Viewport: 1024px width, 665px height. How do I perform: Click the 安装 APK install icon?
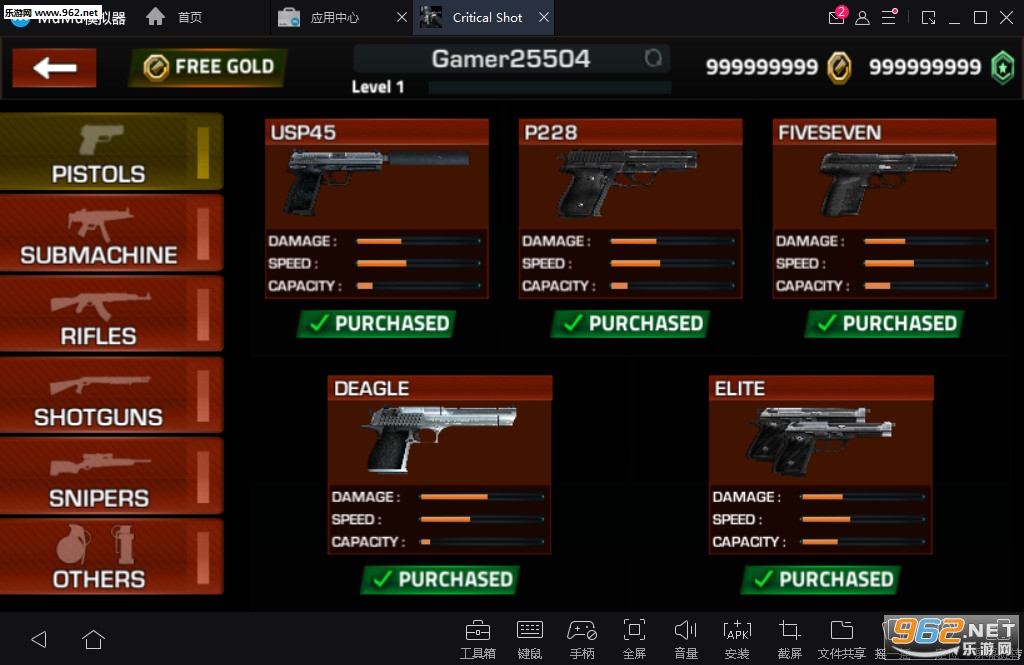(737, 640)
